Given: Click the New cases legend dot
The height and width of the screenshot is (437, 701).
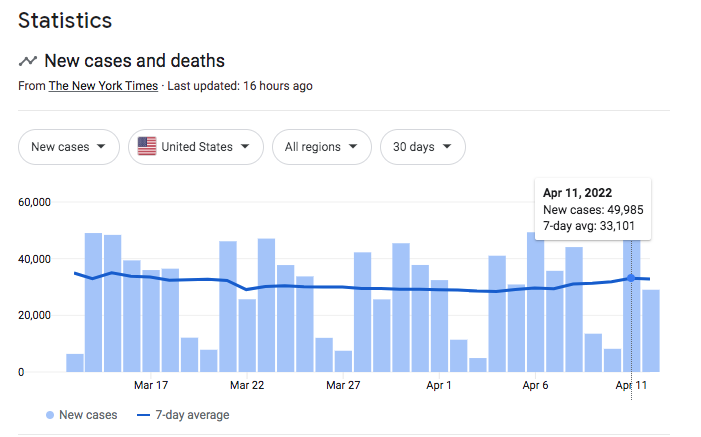Looking at the screenshot, I should [50, 415].
